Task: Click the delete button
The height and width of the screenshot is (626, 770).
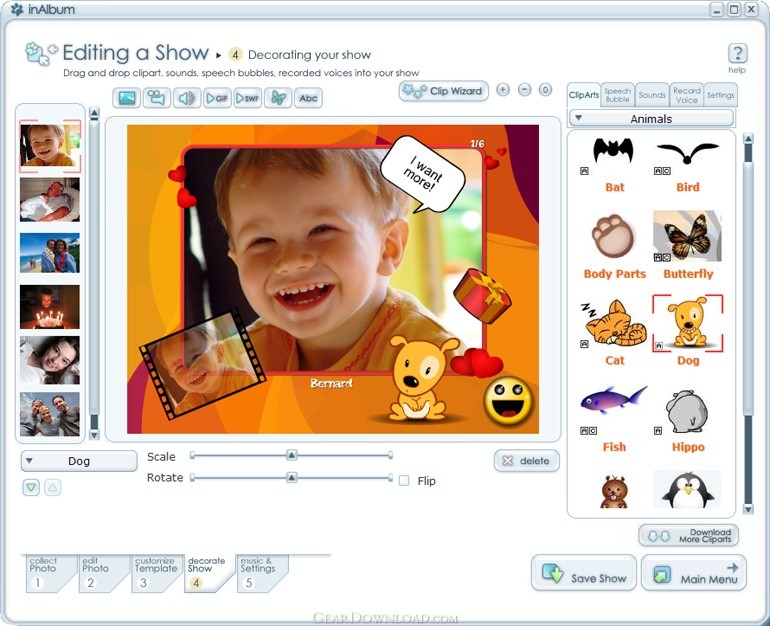Action: 526,461
